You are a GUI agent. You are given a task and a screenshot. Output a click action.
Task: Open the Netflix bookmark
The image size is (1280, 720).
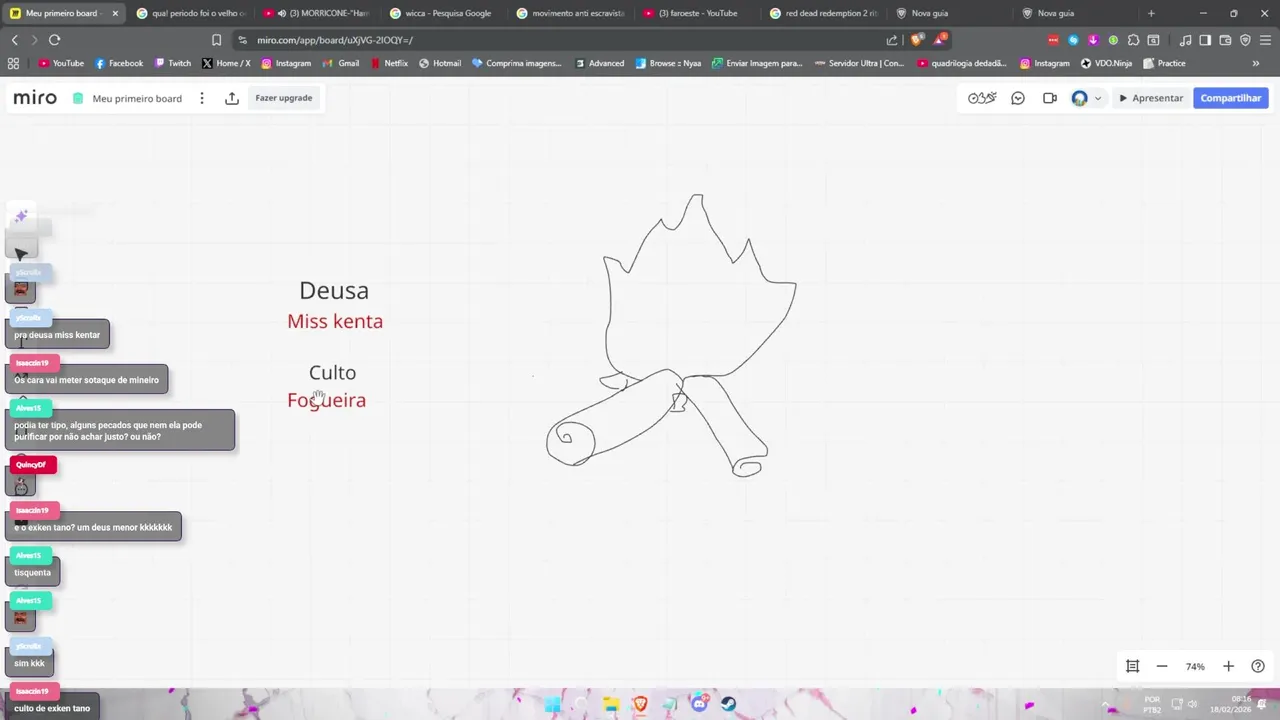pos(389,63)
